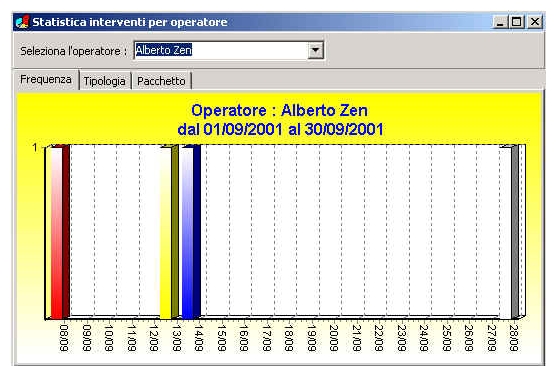Image resolution: width=556 pixels, height=376 pixels.
Task: Click the y-axis value '1'
Action: (35, 148)
